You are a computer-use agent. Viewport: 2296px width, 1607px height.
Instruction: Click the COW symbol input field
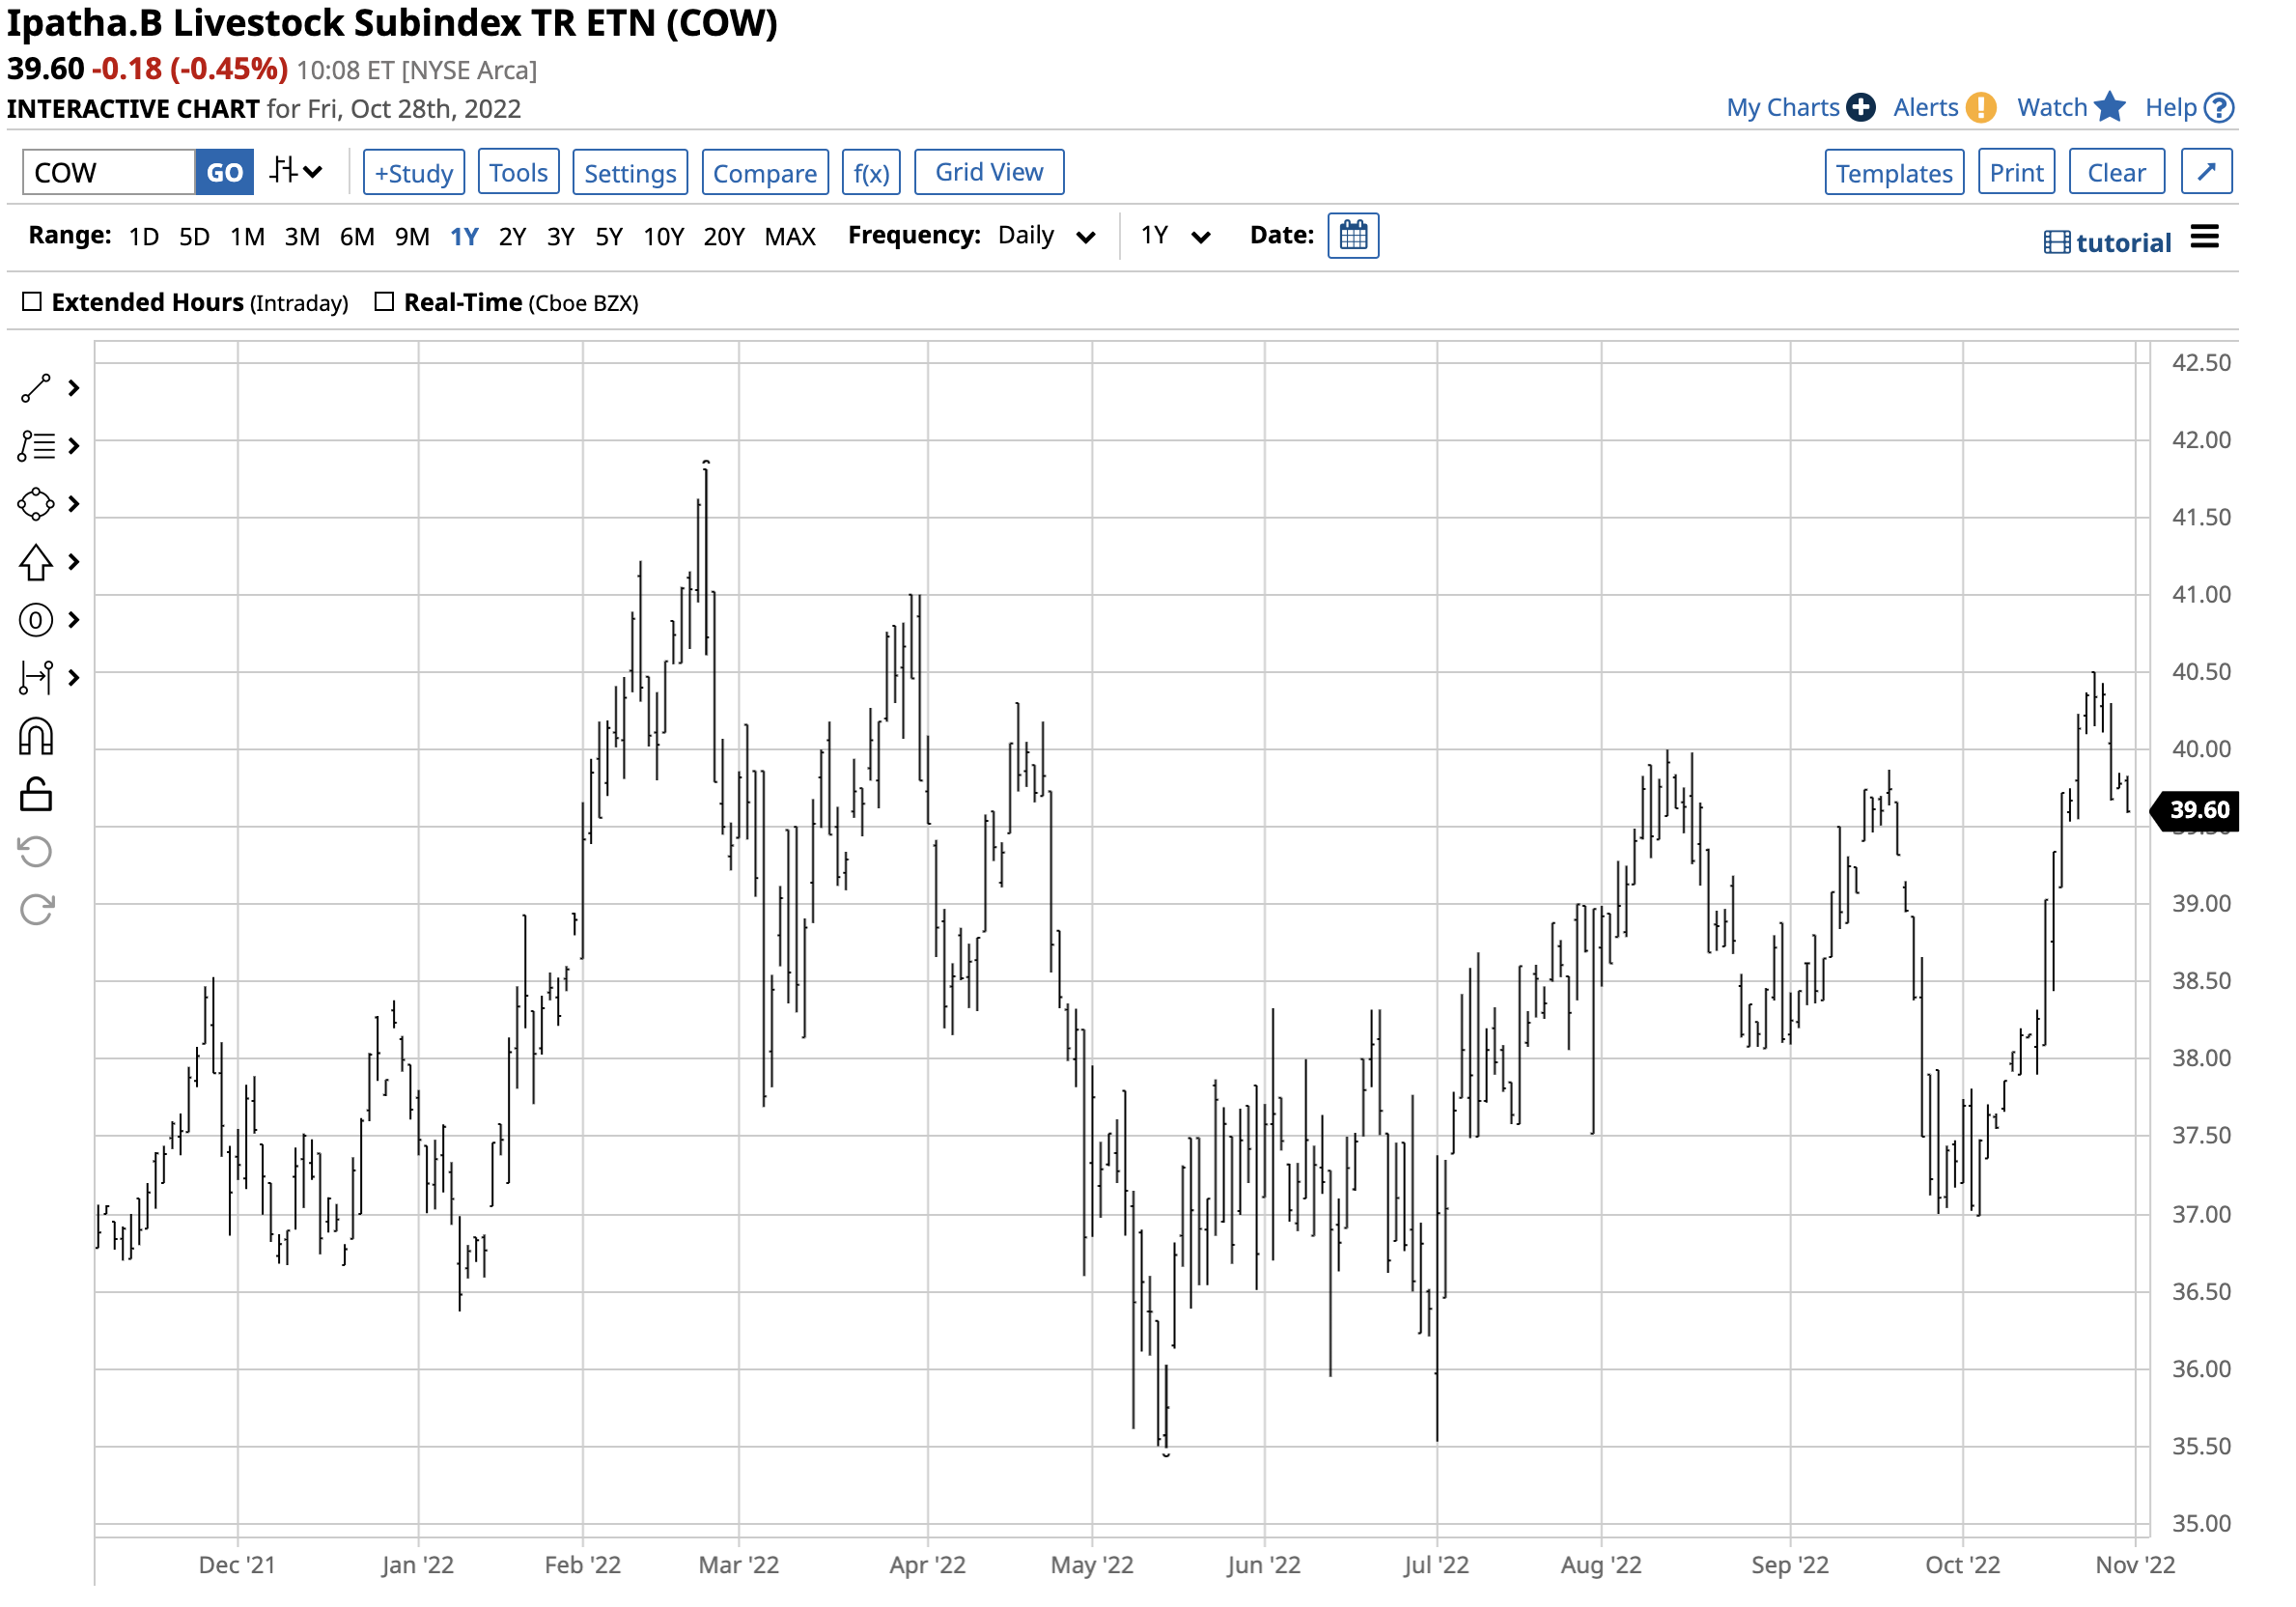pos(108,173)
